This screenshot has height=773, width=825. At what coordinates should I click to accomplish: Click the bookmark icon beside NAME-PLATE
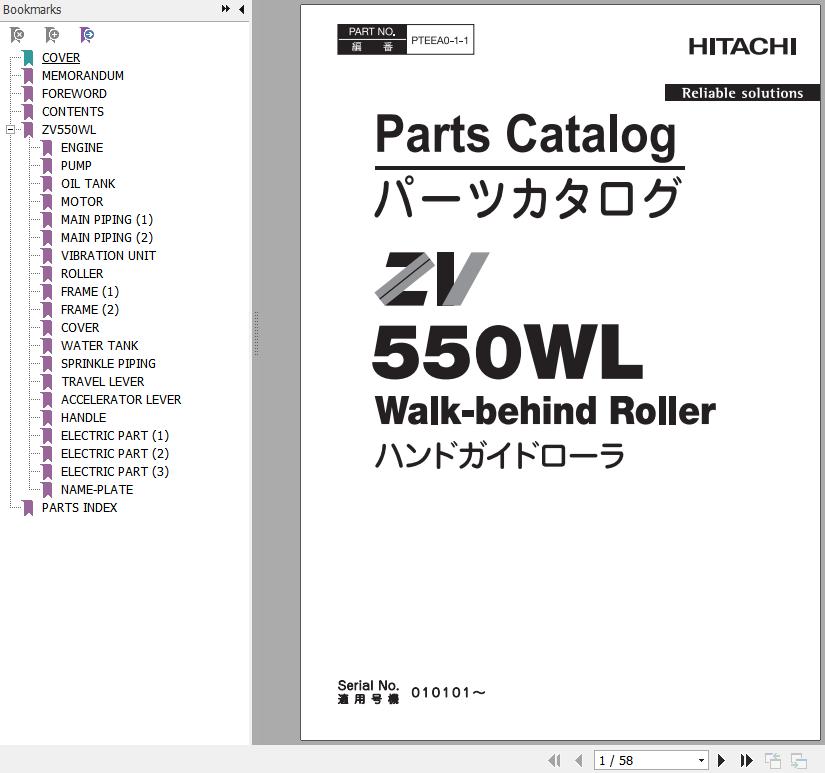click(x=47, y=490)
